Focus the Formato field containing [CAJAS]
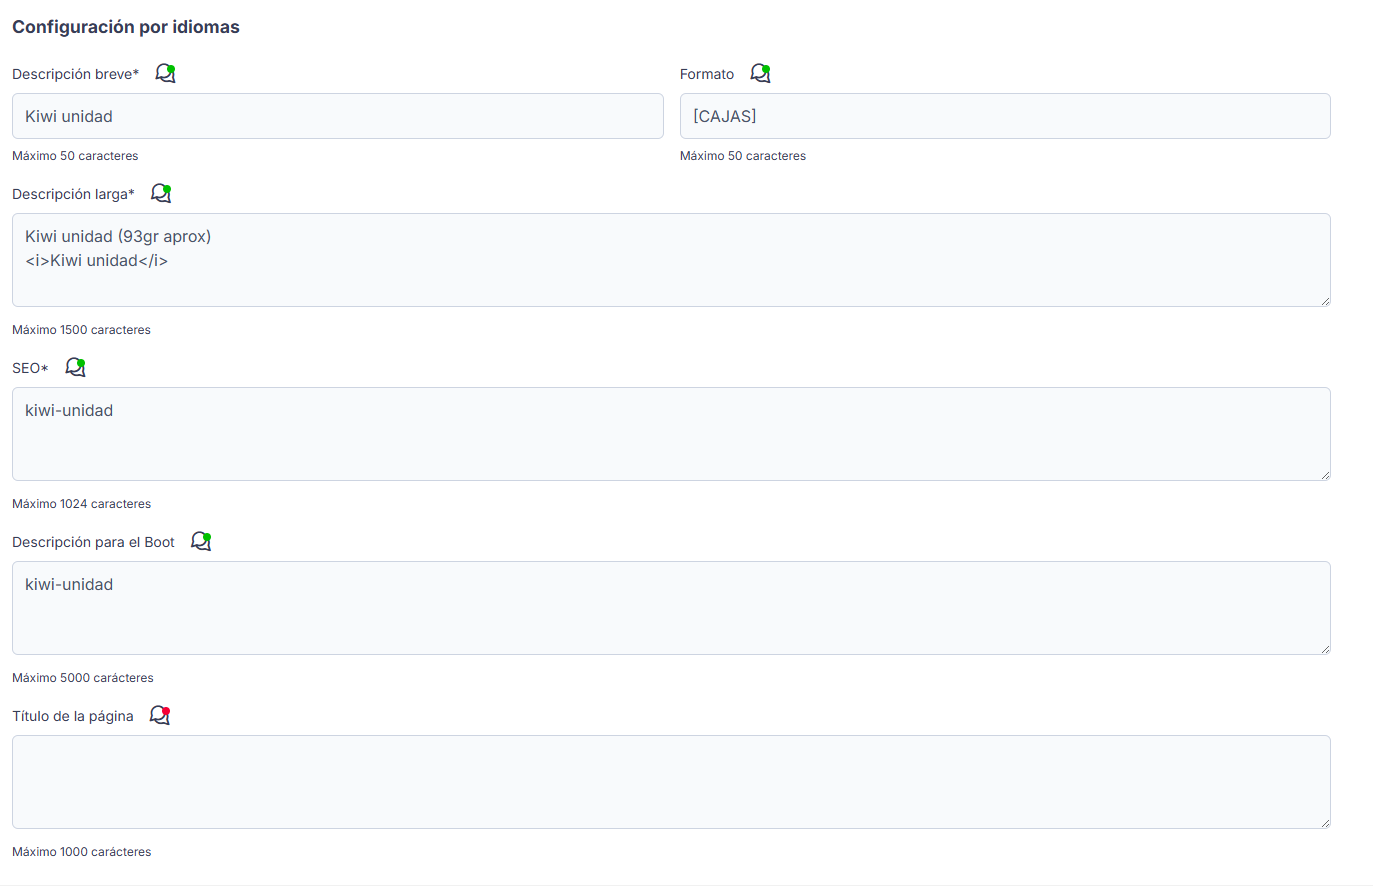The height and width of the screenshot is (886, 1373). (x=1005, y=116)
